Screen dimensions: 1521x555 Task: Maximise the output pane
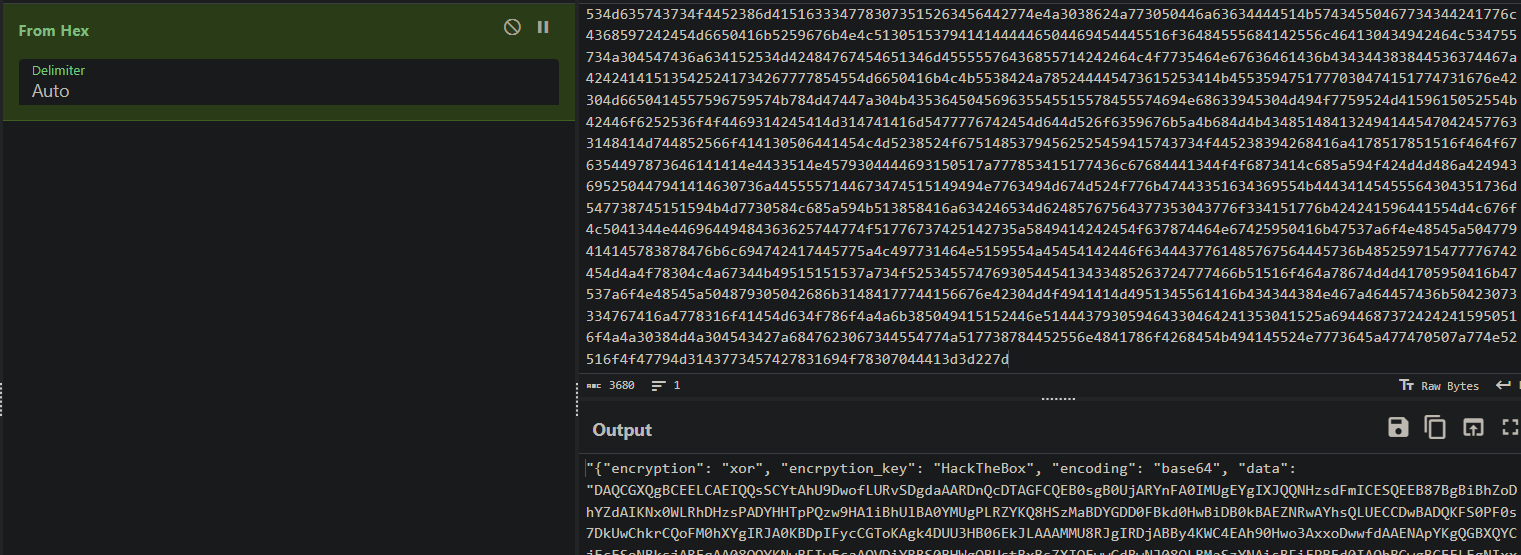coord(1509,428)
